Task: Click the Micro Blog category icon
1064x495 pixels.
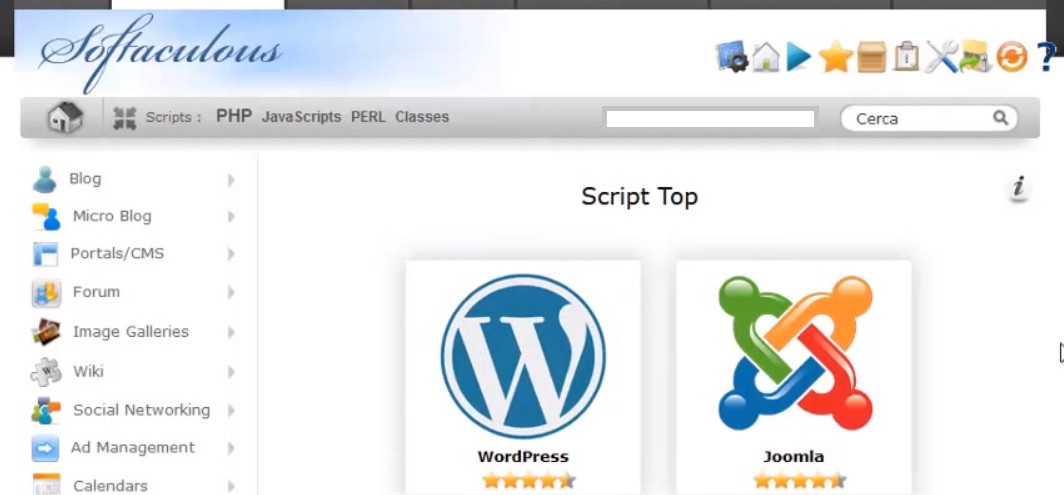Action: pos(46,217)
